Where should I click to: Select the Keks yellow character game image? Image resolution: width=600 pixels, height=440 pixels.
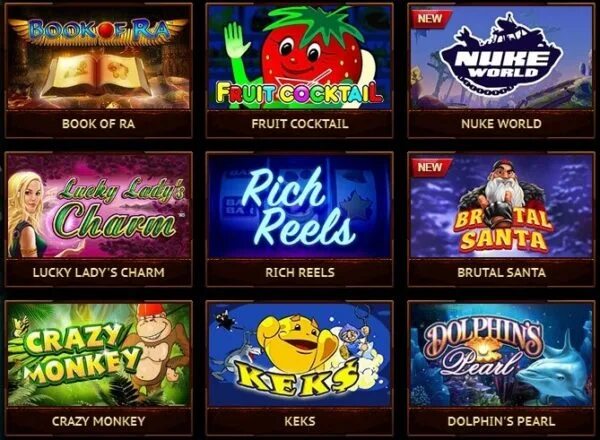pos(300,355)
